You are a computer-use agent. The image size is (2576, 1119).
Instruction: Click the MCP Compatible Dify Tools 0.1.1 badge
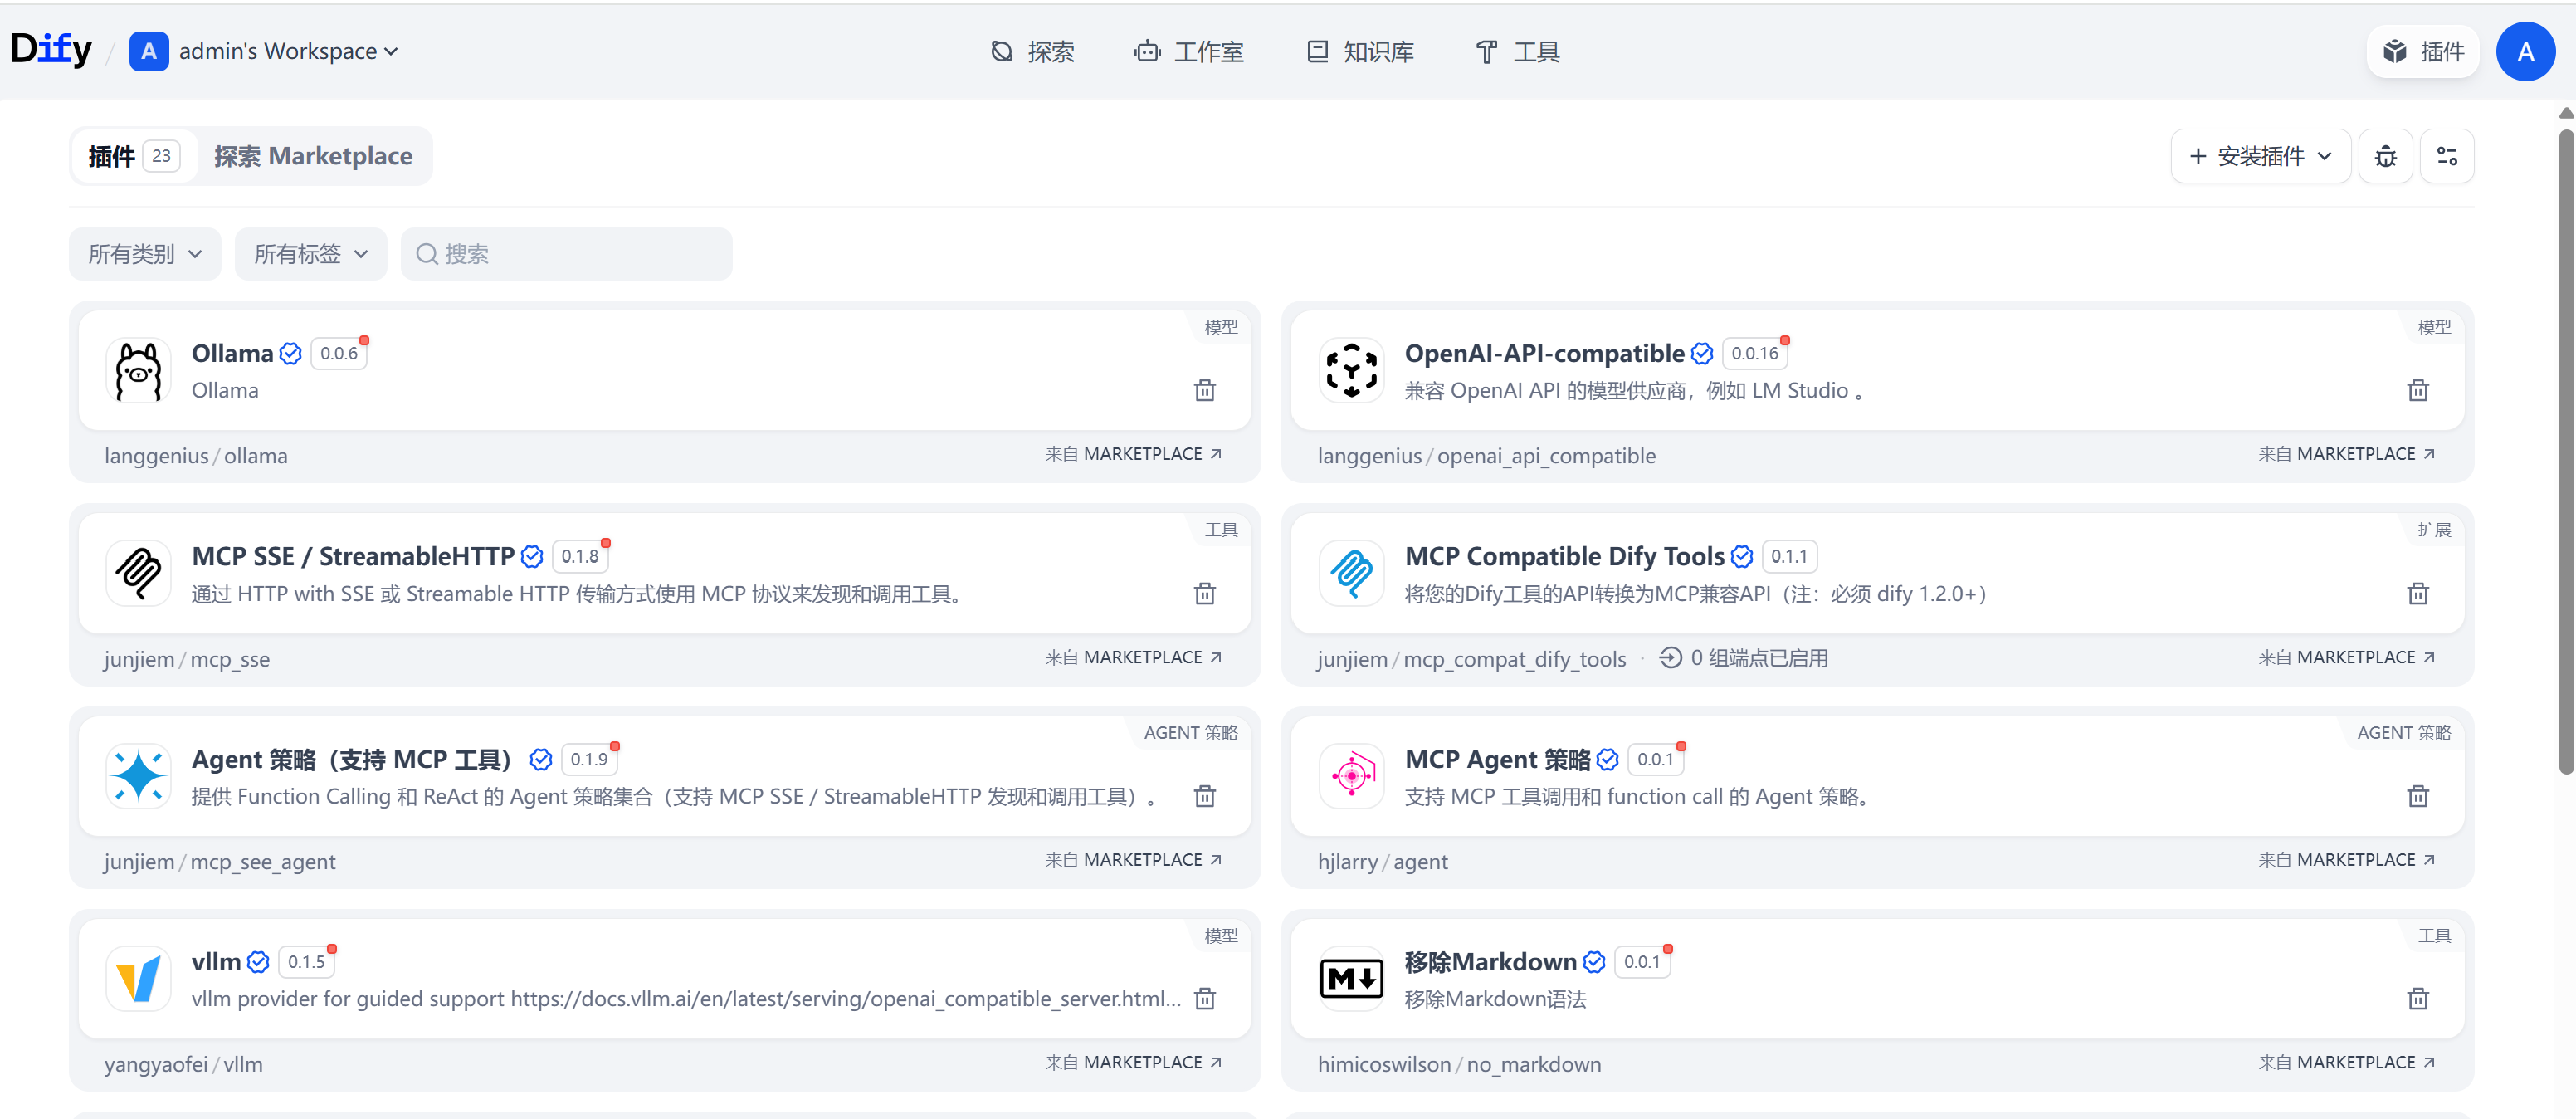click(x=1789, y=557)
